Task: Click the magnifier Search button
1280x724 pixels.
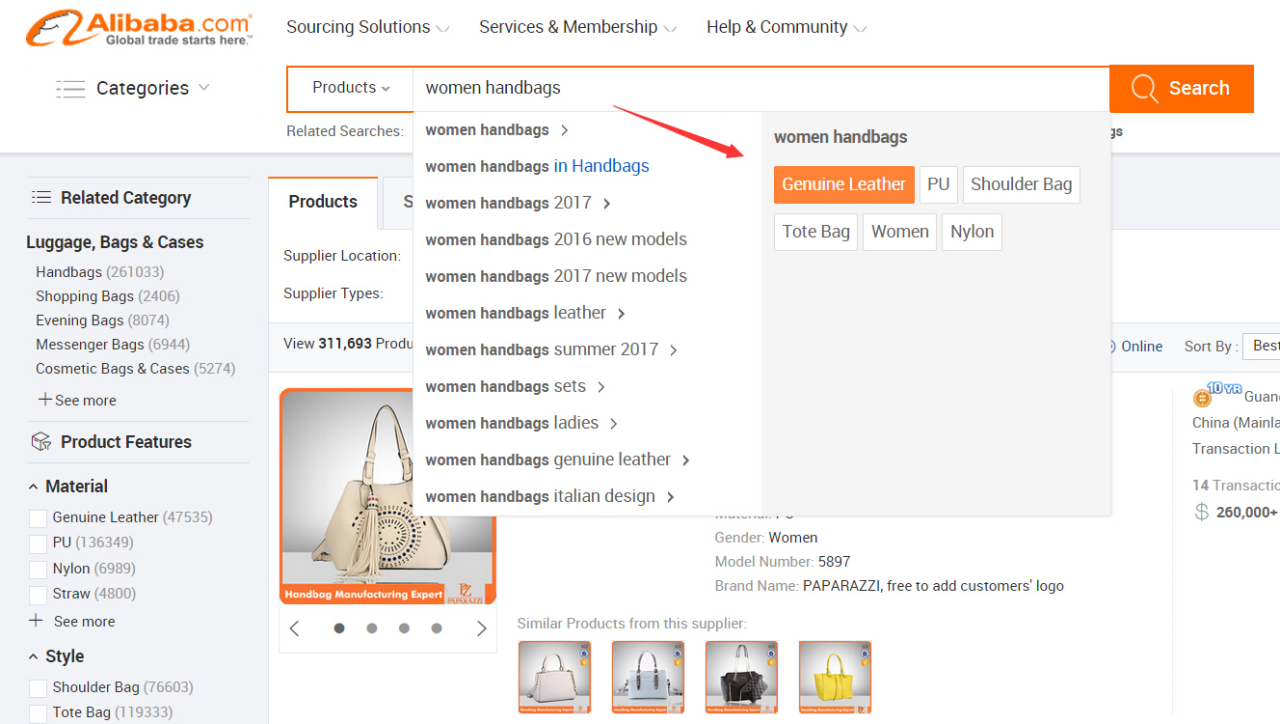Action: (x=1181, y=89)
